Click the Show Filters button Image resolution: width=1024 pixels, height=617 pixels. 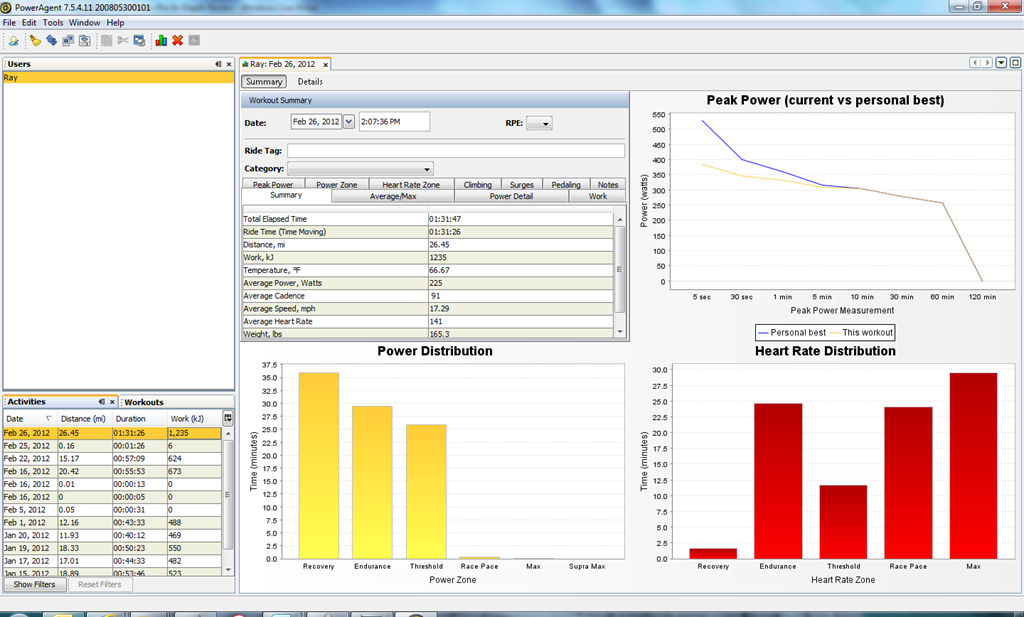[35, 584]
